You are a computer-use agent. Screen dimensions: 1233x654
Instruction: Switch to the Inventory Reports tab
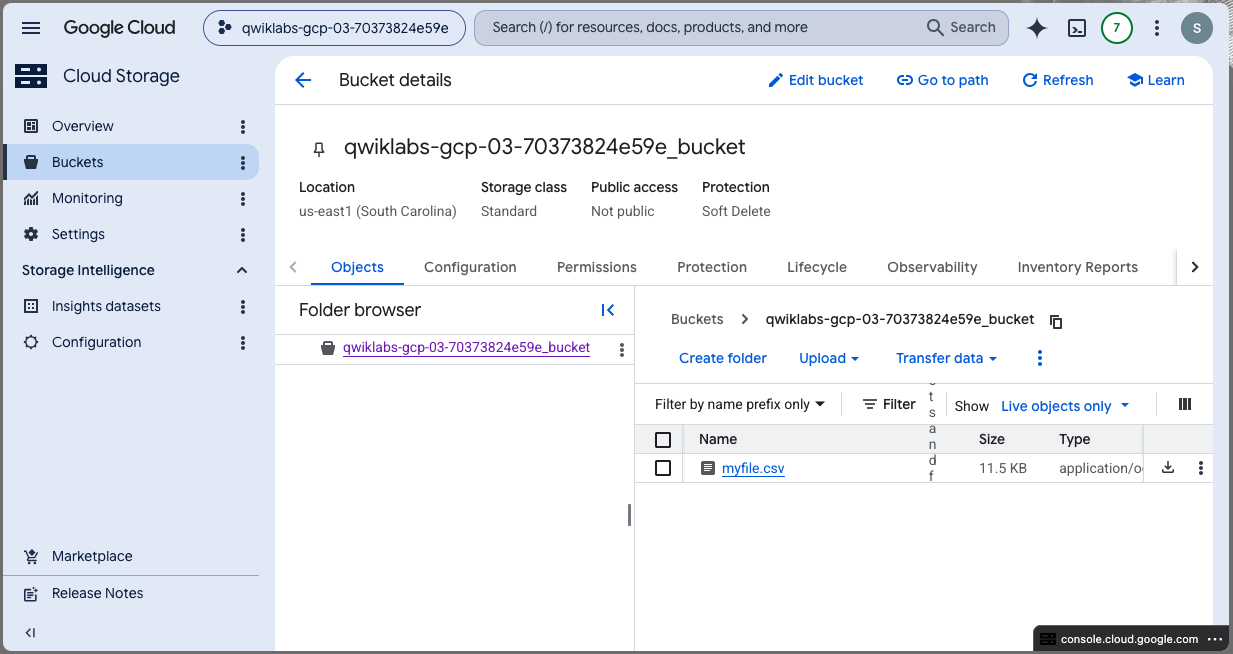[x=1077, y=267]
